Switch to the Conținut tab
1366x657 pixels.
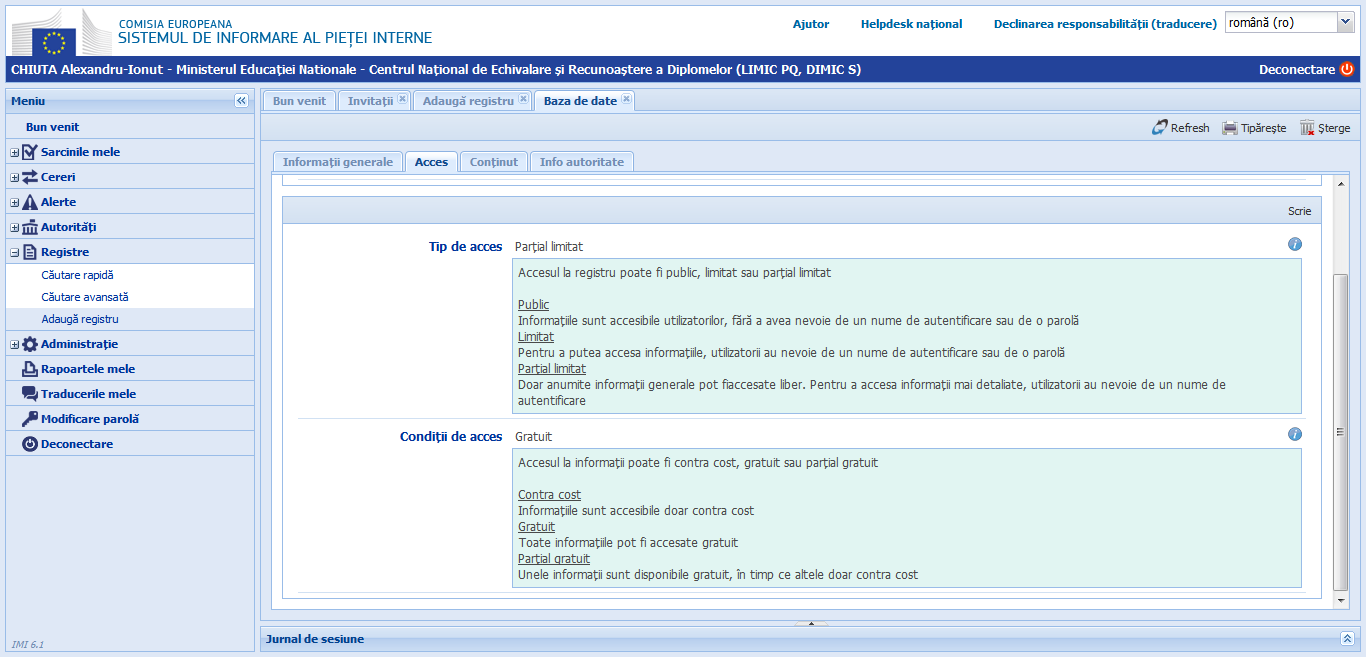(493, 160)
